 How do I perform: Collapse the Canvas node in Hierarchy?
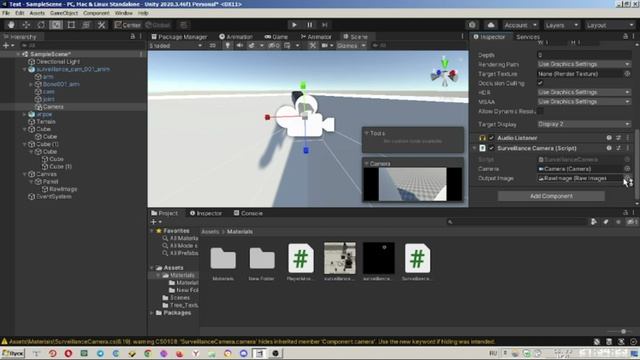24,174
